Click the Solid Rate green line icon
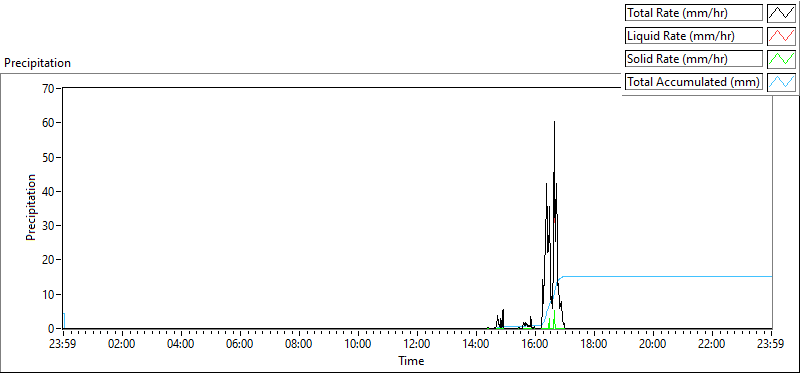This screenshot has width=800, height=373. (781, 59)
